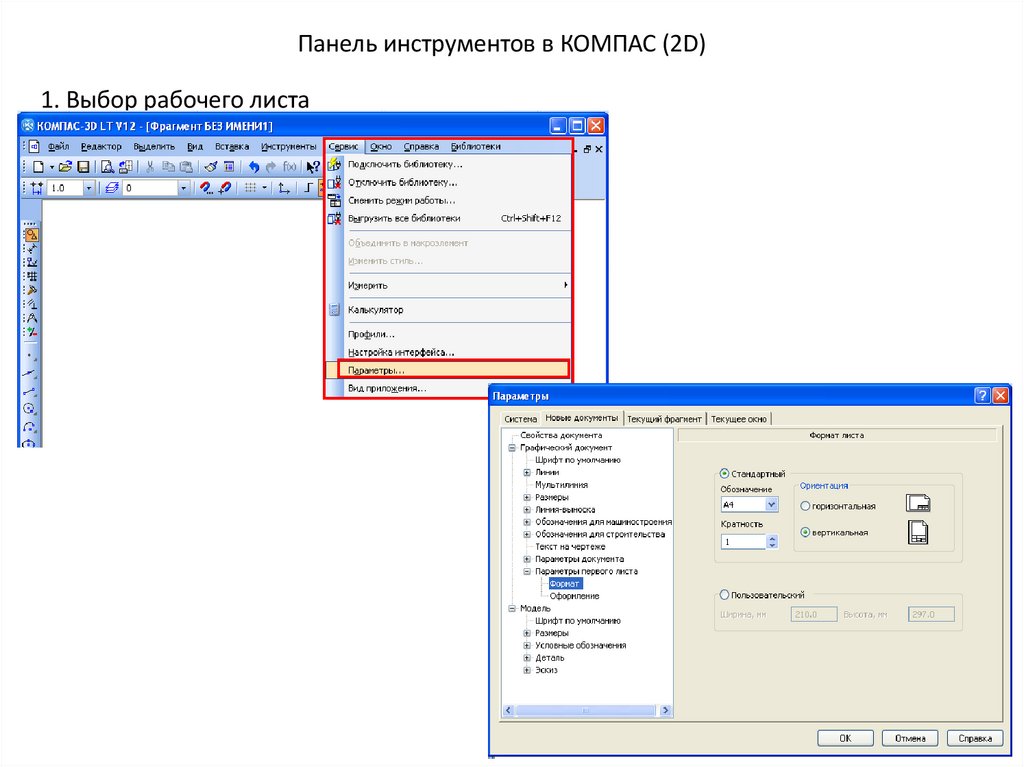Click the Calculator icon in Сервис menu
This screenshot has width=1024, height=767.
[334, 310]
